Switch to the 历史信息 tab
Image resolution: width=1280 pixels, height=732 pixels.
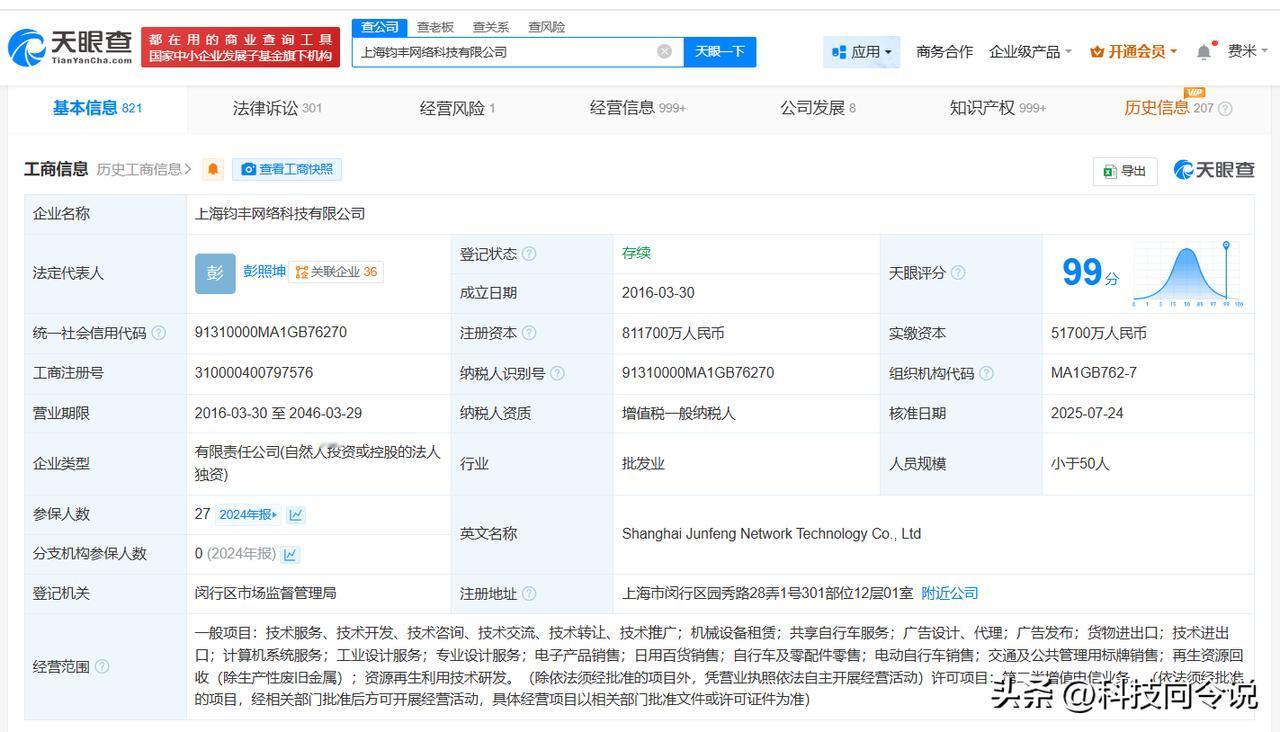[1168, 108]
